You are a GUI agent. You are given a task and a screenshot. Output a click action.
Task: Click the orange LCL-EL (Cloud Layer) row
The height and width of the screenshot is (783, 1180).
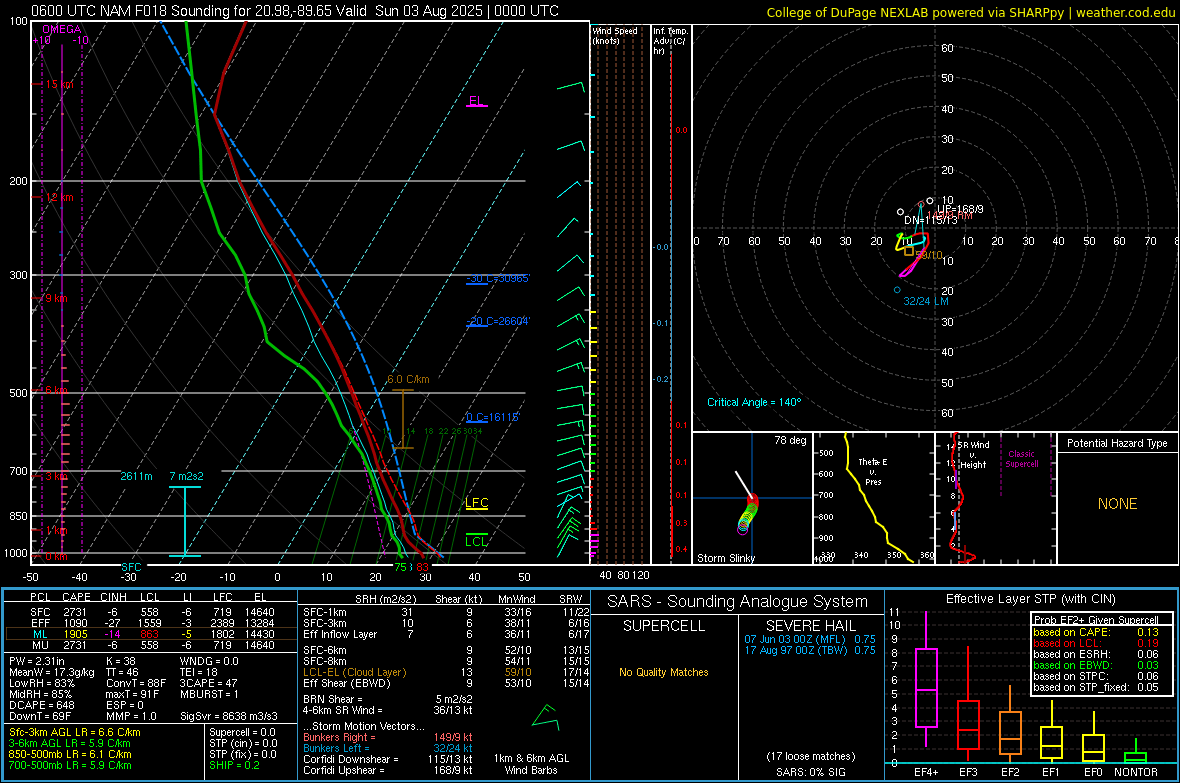(x=446, y=672)
